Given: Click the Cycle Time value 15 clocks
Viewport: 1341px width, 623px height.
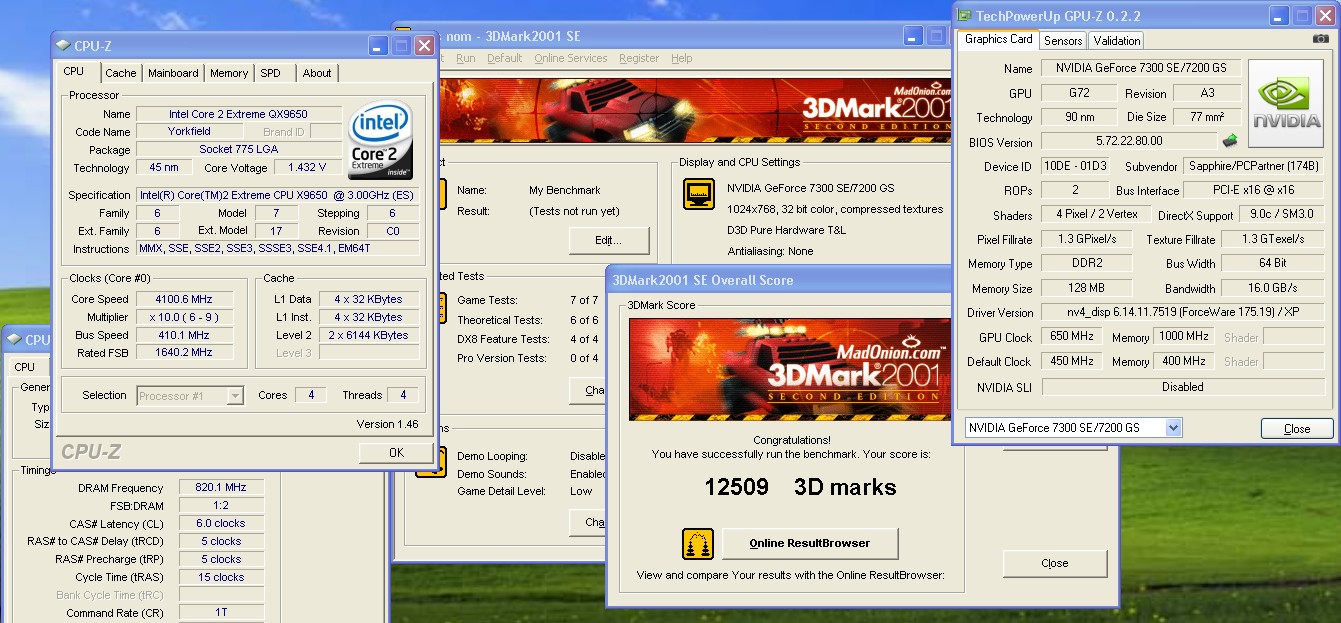Looking at the screenshot, I should (221, 578).
